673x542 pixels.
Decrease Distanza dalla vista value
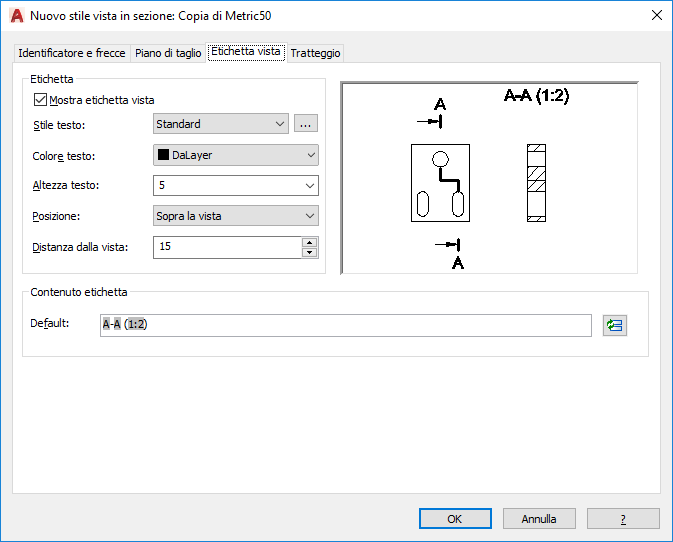(x=310, y=252)
